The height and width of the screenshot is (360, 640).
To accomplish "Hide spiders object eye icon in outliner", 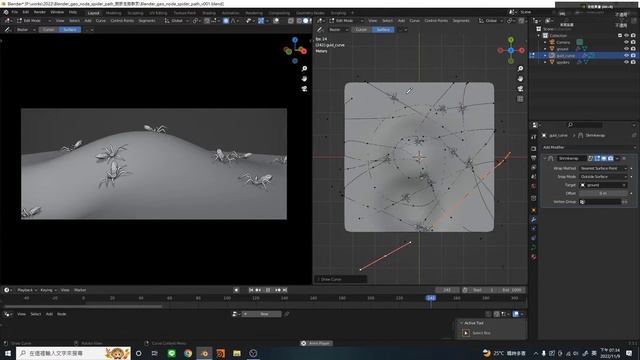I will (627, 62).
